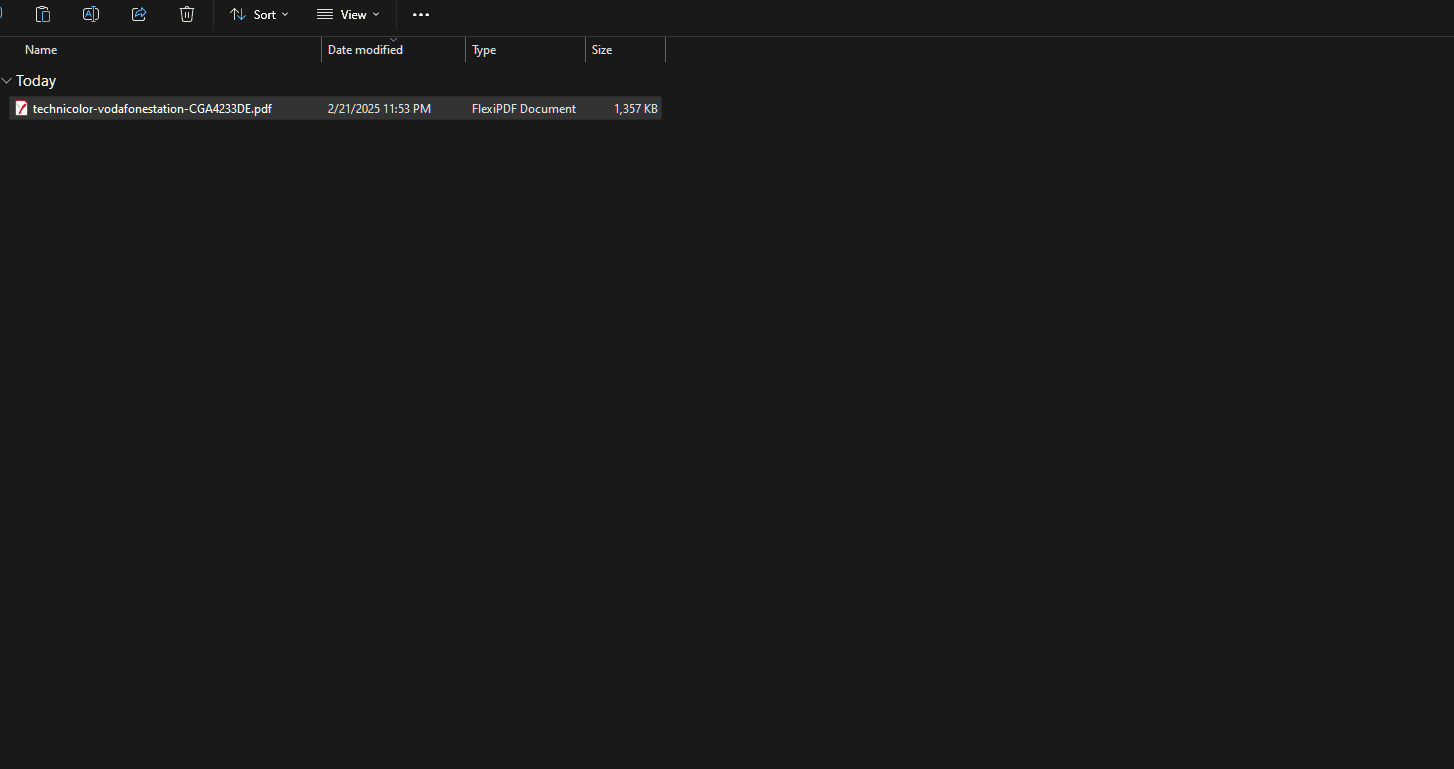
Task: Select the technicolor-vodafonestation-CGA4233DE.pdf file name
Action: pos(152,109)
